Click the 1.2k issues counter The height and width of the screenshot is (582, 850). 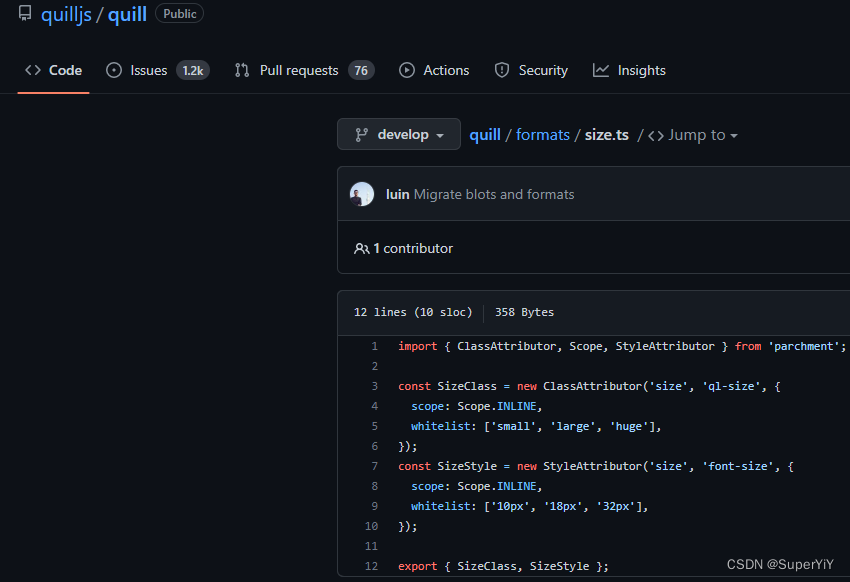click(x=192, y=70)
